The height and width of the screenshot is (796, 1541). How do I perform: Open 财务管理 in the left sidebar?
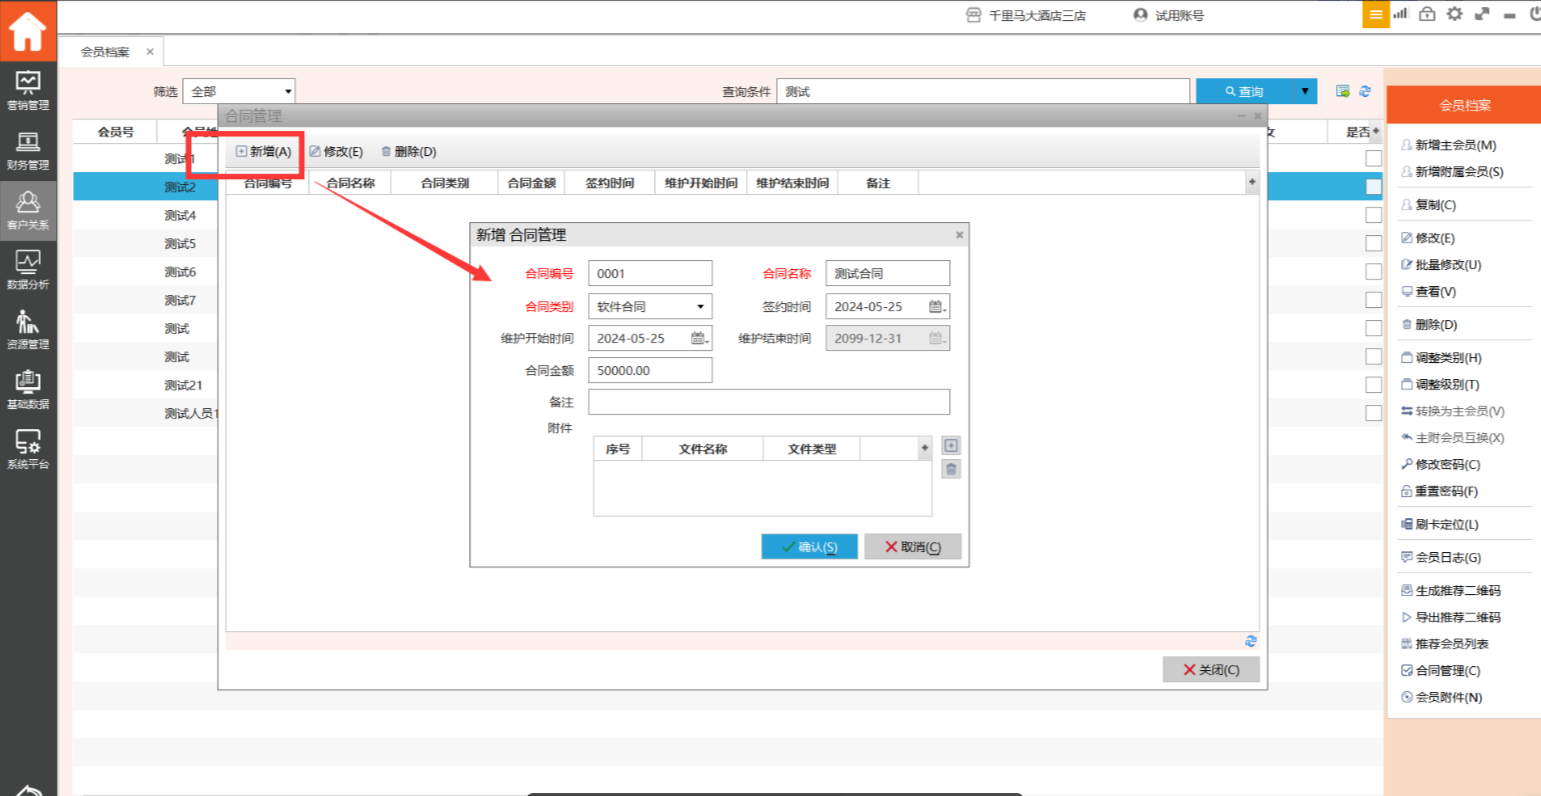coord(28,150)
